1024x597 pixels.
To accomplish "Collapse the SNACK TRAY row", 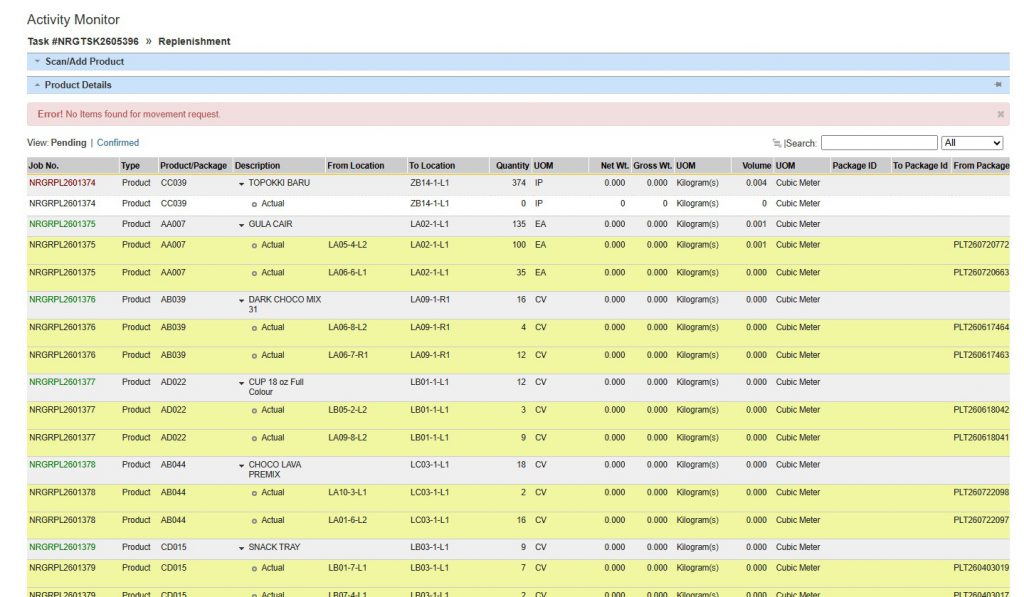I will tap(242, 549).
